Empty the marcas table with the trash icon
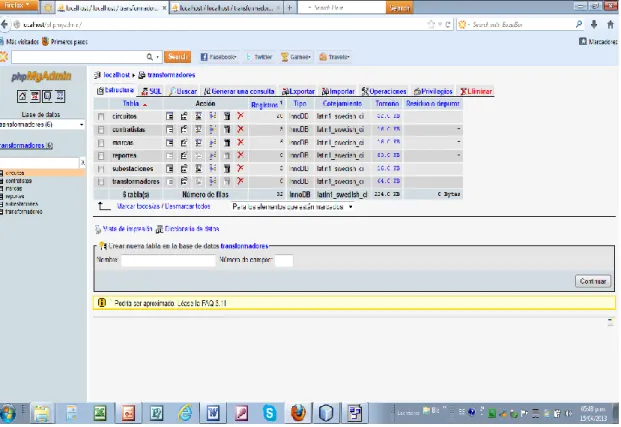The height and width of the screenshot is (427, 621). (x=227, y=143)
